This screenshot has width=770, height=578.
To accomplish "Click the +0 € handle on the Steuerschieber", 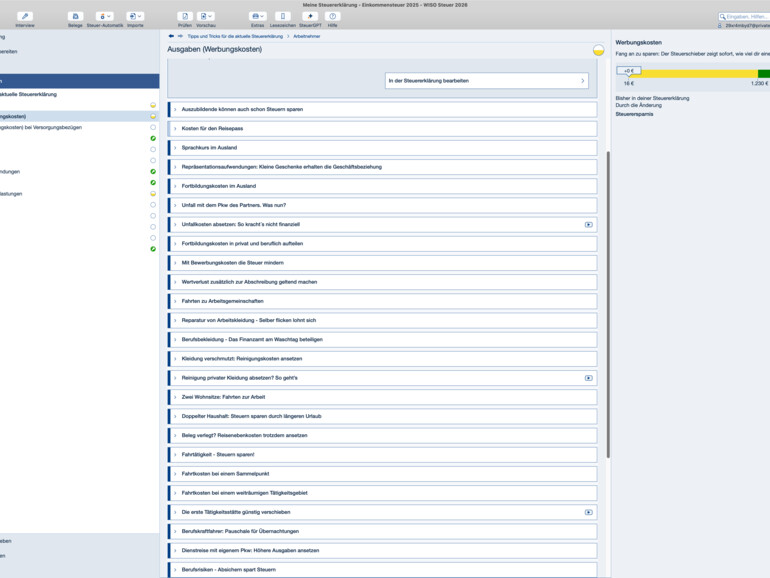I will [x=629, y=71].
